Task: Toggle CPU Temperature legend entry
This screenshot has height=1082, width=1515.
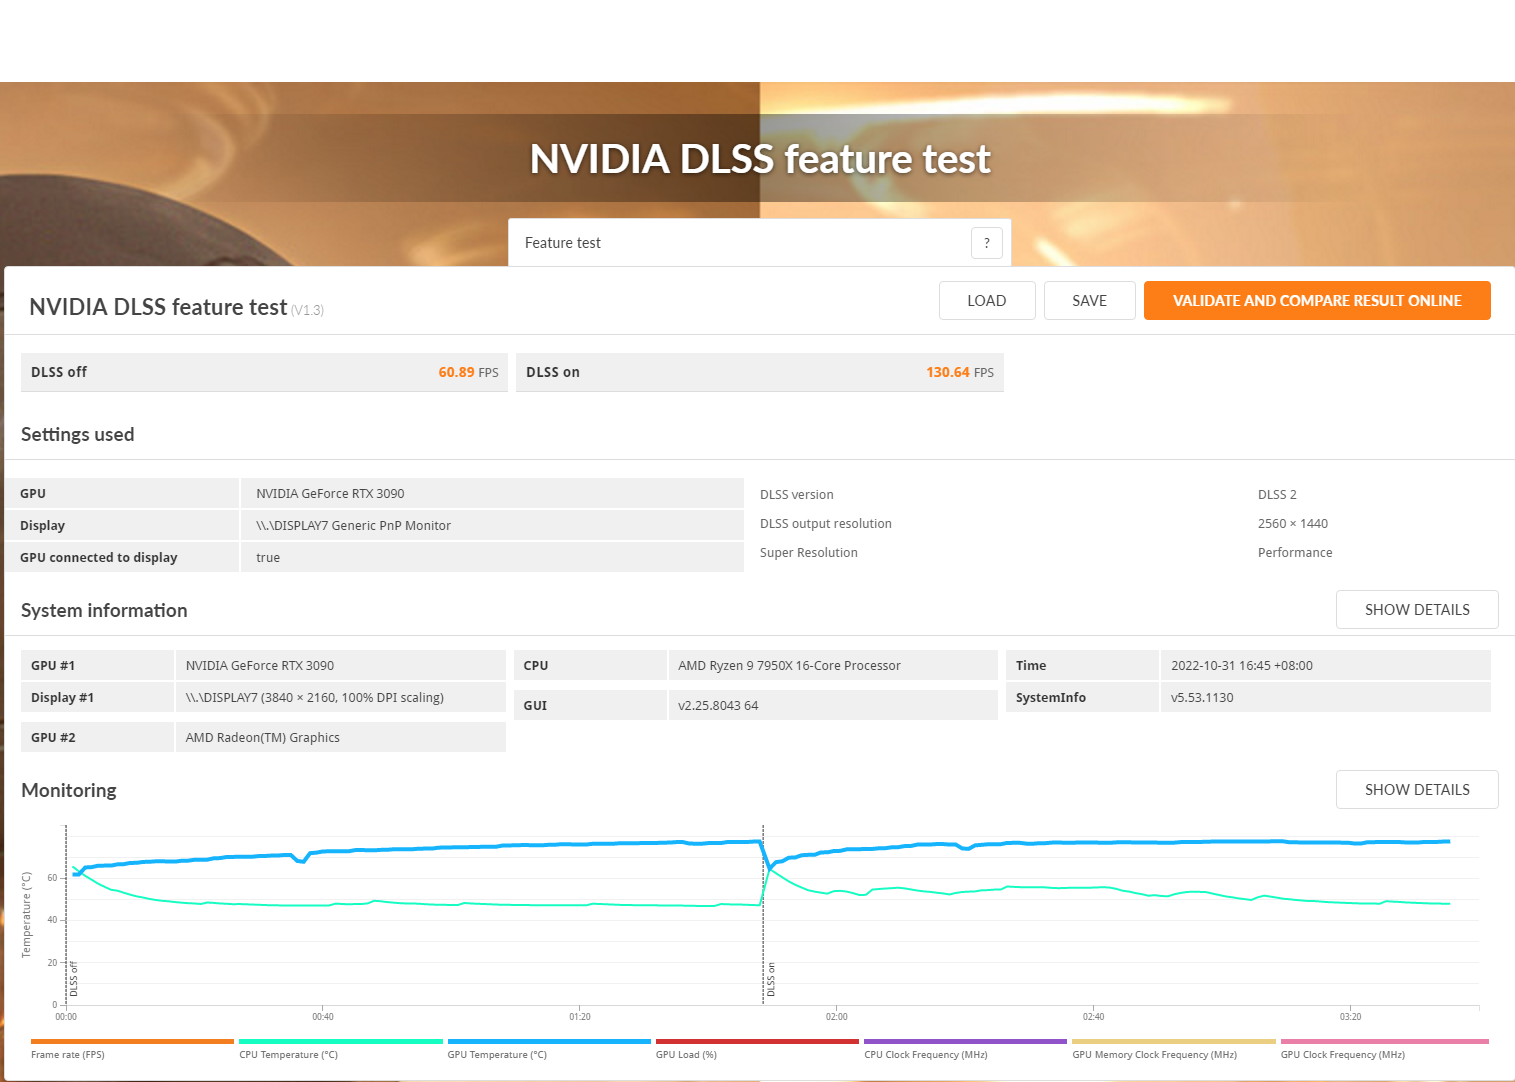Action: pos(340,1050)
